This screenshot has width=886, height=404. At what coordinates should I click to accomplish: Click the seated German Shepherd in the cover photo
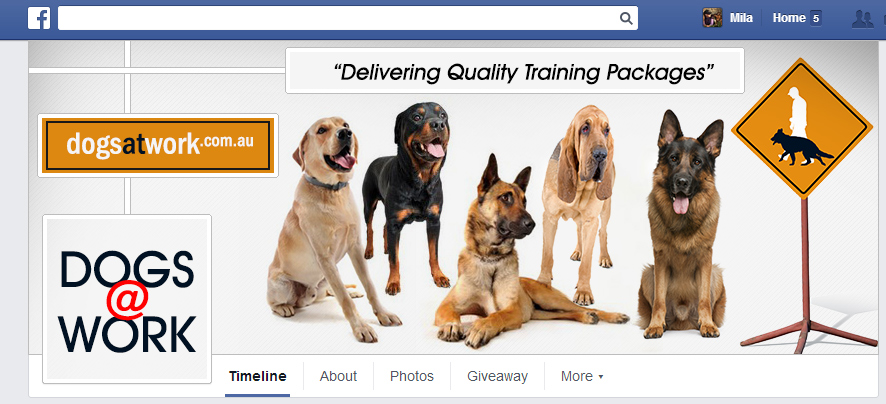click(683, 223)
